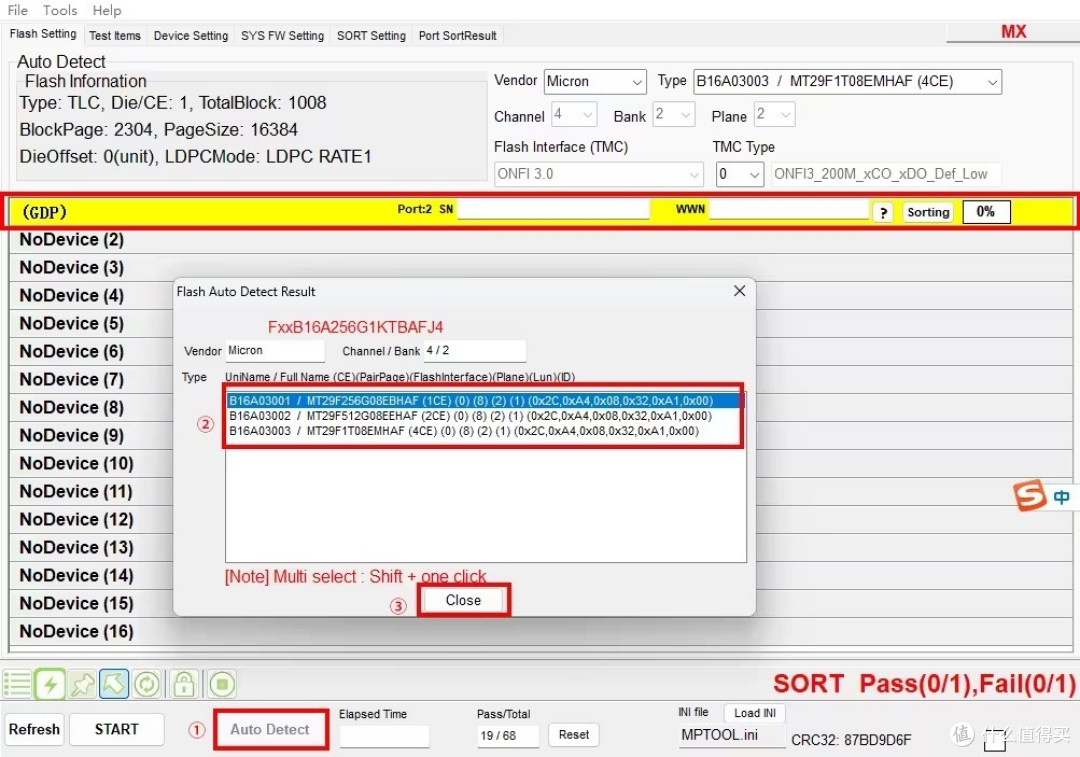Switch to the Flash Setting tab
This screenshot has width=1080, height=757.
coord(43,34)
